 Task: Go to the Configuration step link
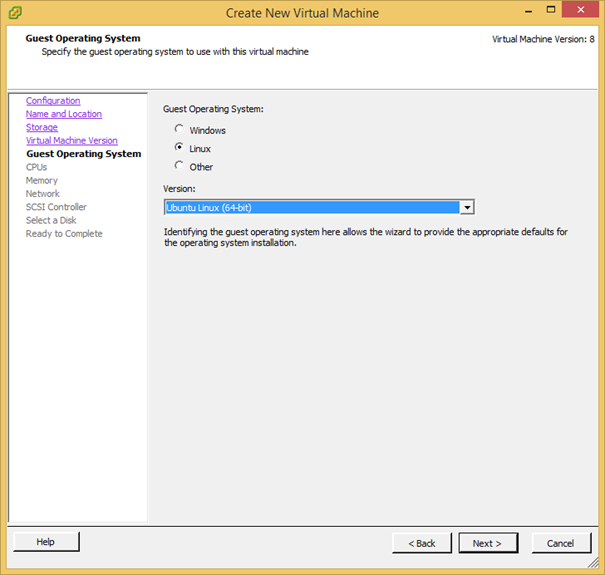click(x=53, y=101)
